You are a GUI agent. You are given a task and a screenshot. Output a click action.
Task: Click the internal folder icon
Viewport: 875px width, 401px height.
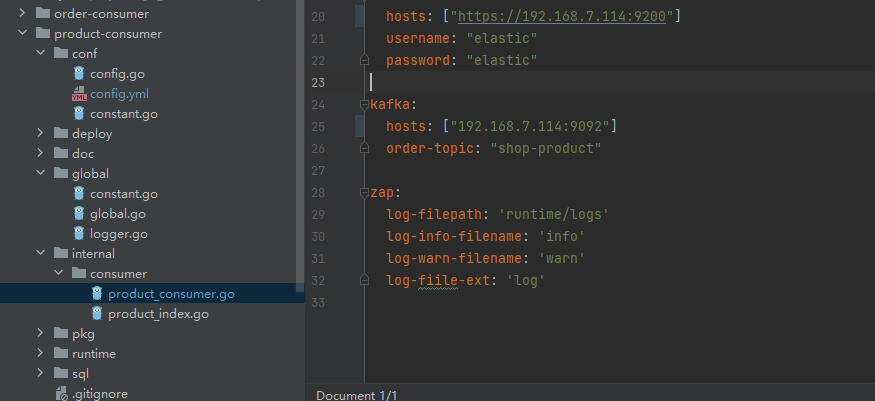61,254
